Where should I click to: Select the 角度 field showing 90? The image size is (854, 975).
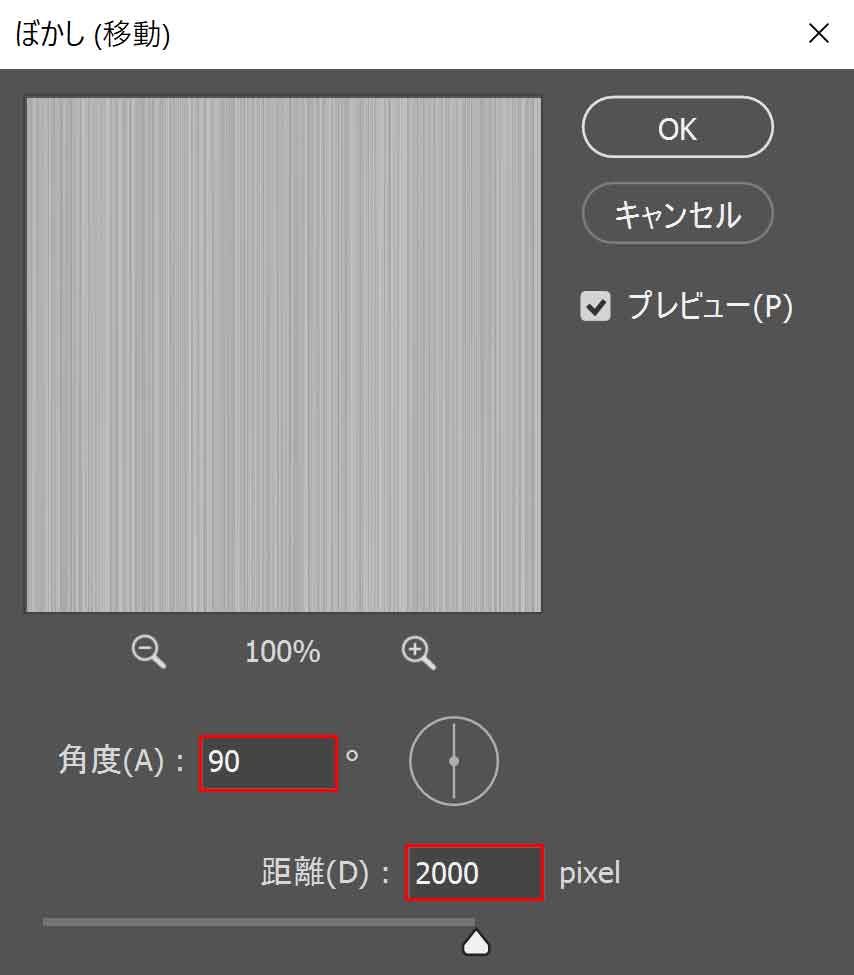tap(269, 763)
